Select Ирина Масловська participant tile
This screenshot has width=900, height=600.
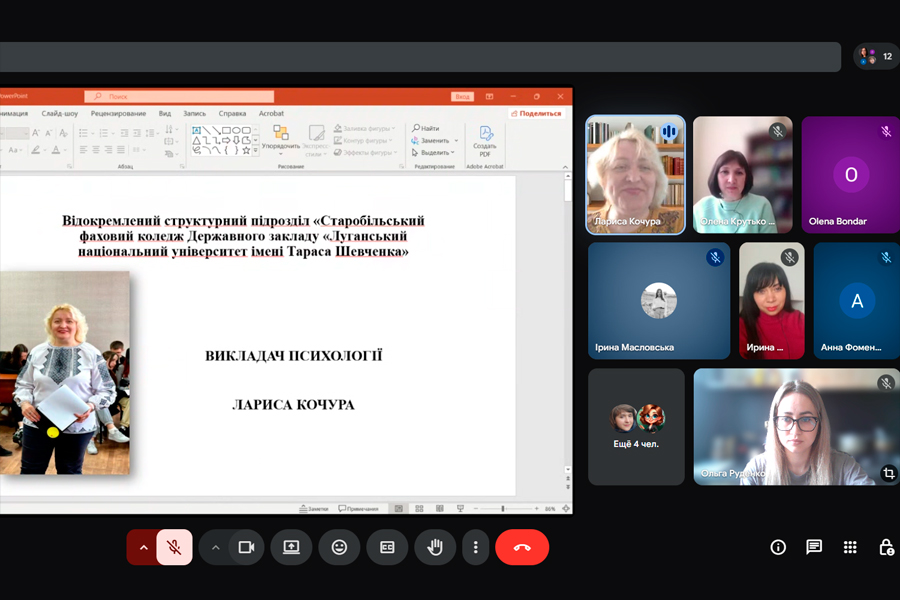(x=659, y=300)
